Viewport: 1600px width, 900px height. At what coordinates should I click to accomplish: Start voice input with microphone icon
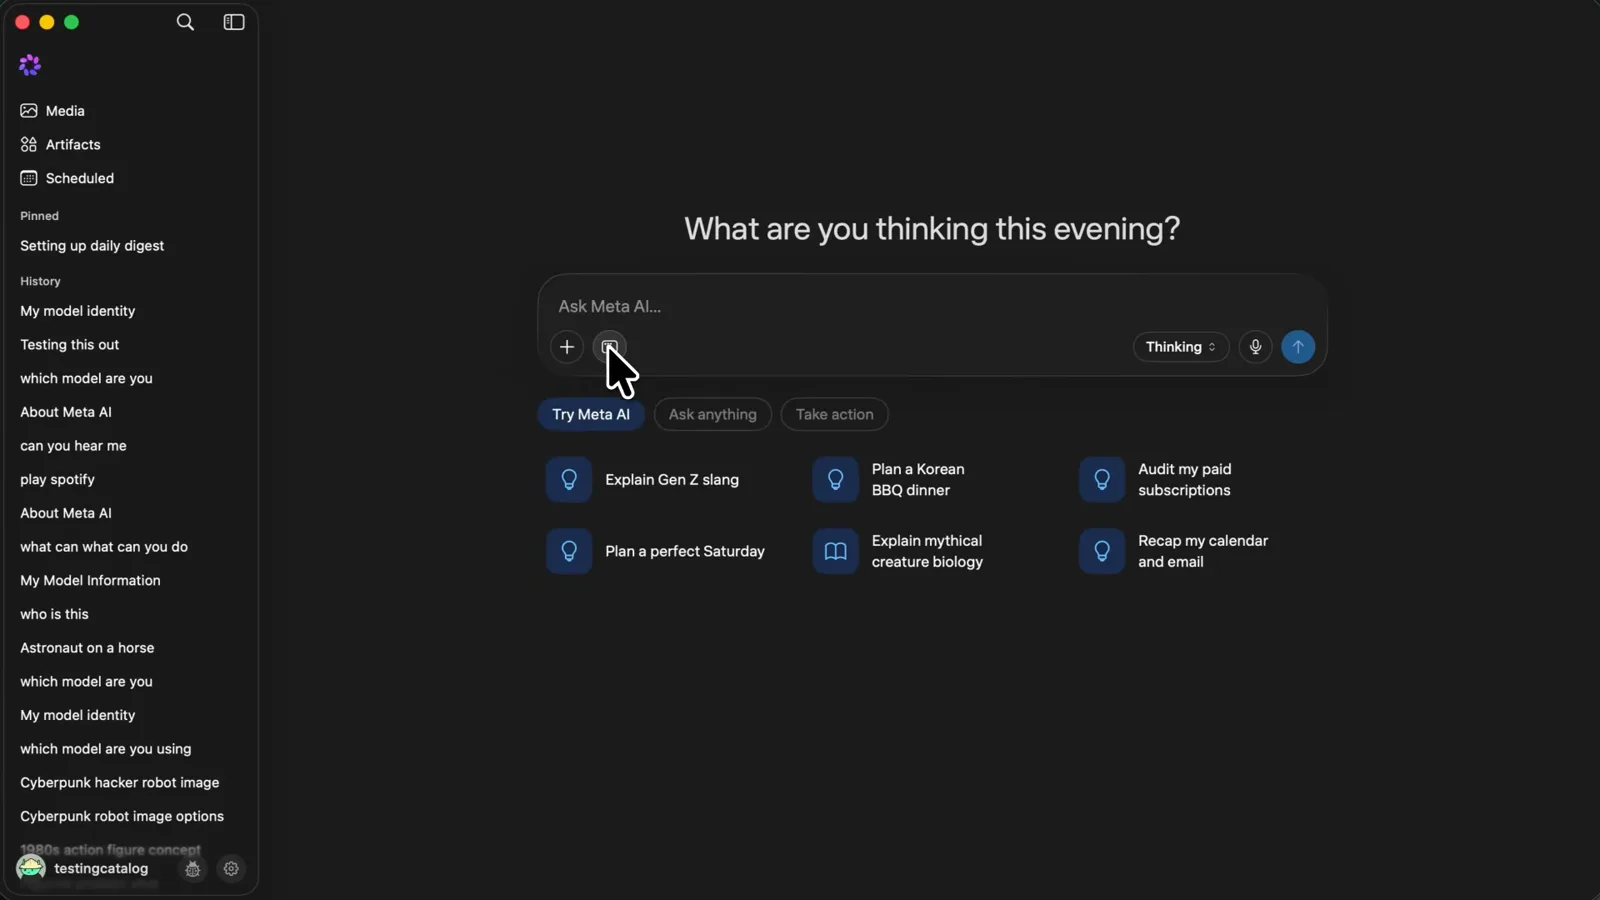1255,347
